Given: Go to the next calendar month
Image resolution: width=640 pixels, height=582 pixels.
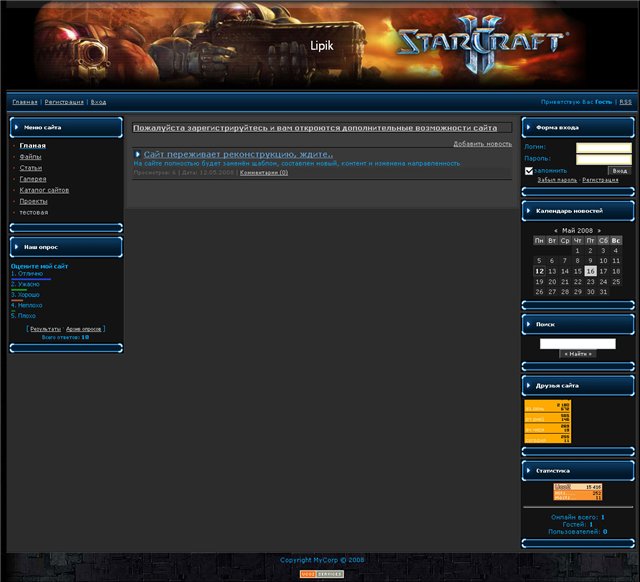Looking at the screenshot, I should click(x=599, y=231).
